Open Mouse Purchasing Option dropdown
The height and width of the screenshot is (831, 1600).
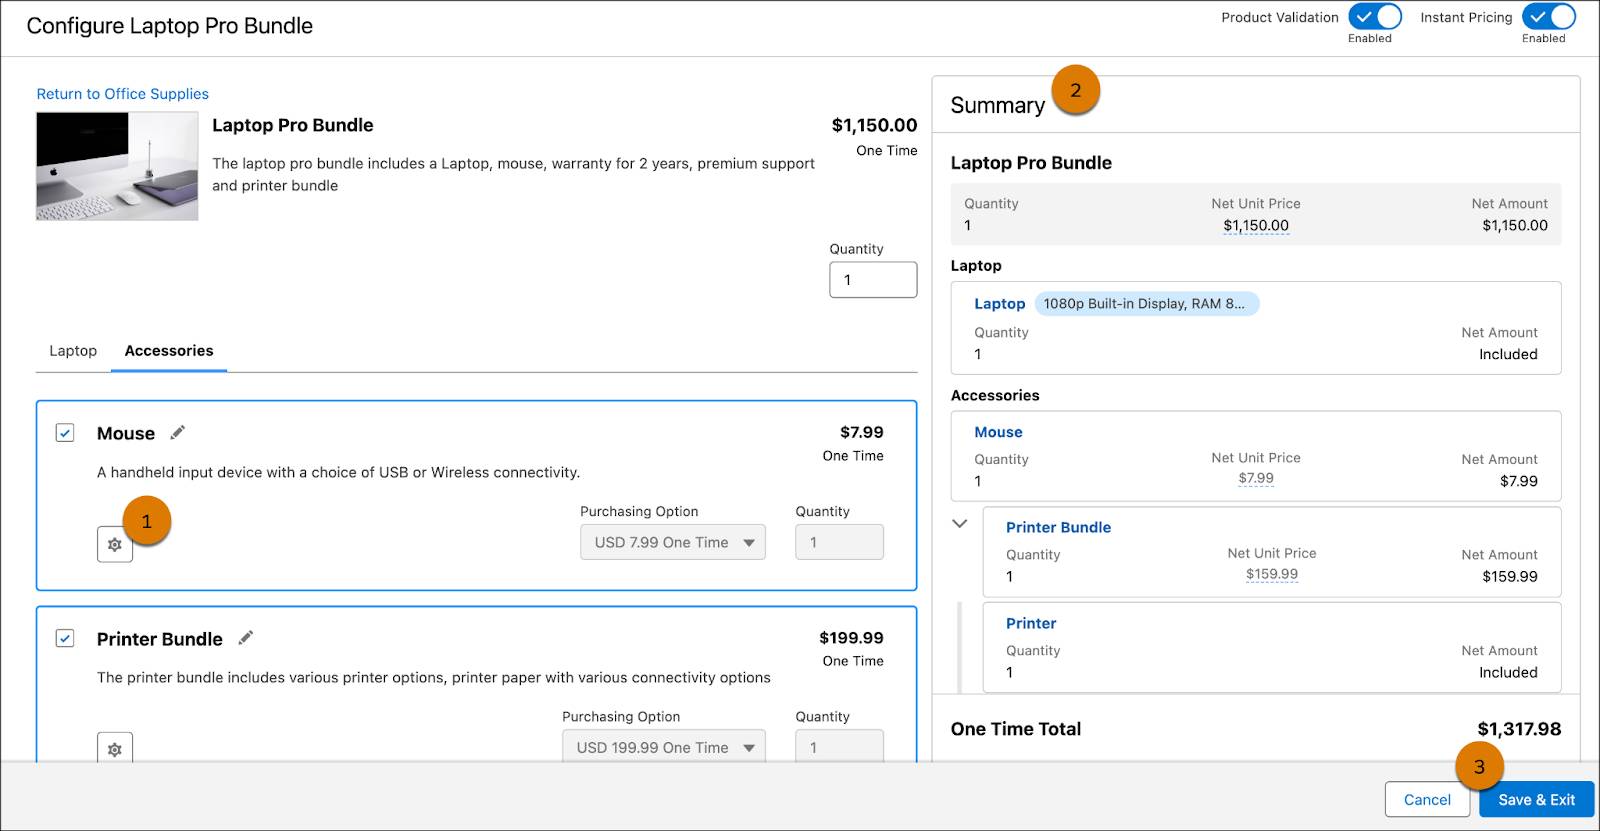point(672,542)
